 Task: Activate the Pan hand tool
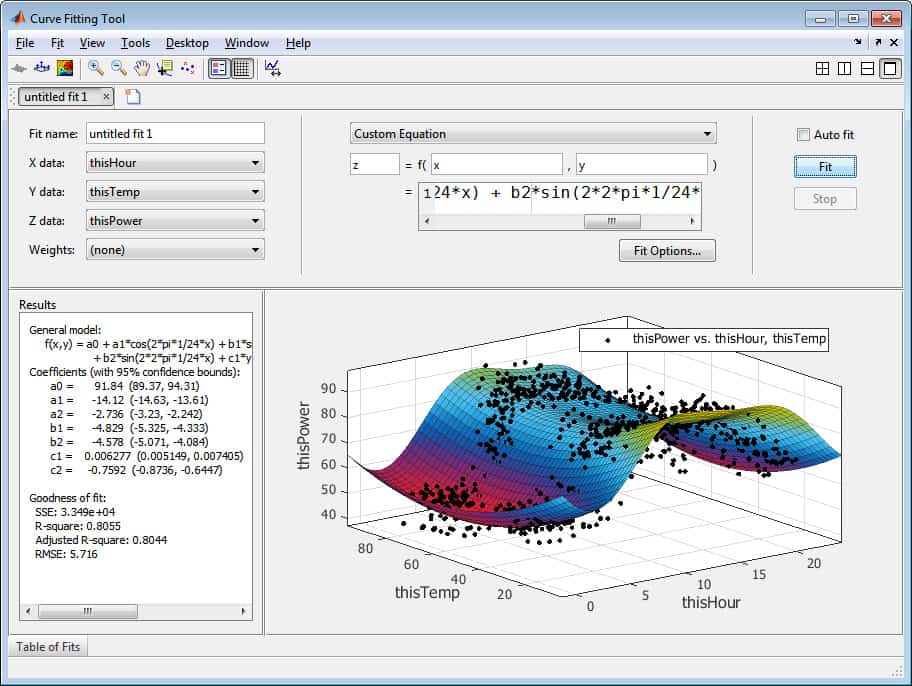[x=141, y=68]
